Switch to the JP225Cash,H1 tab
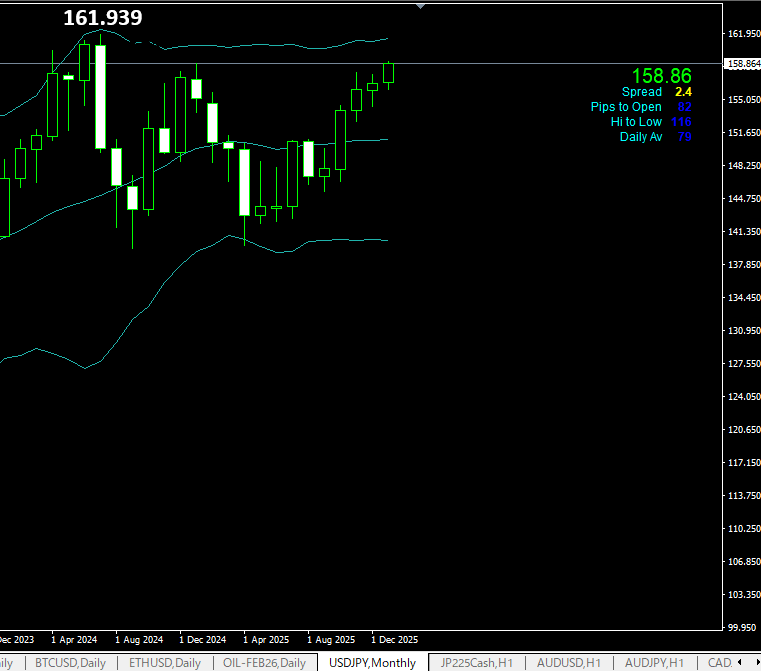Viewport: 761px width, 671px height. (476, 662)
